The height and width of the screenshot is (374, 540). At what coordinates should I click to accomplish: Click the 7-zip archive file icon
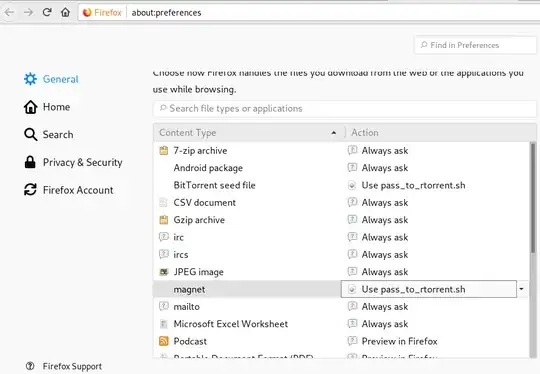coord(164,151)
